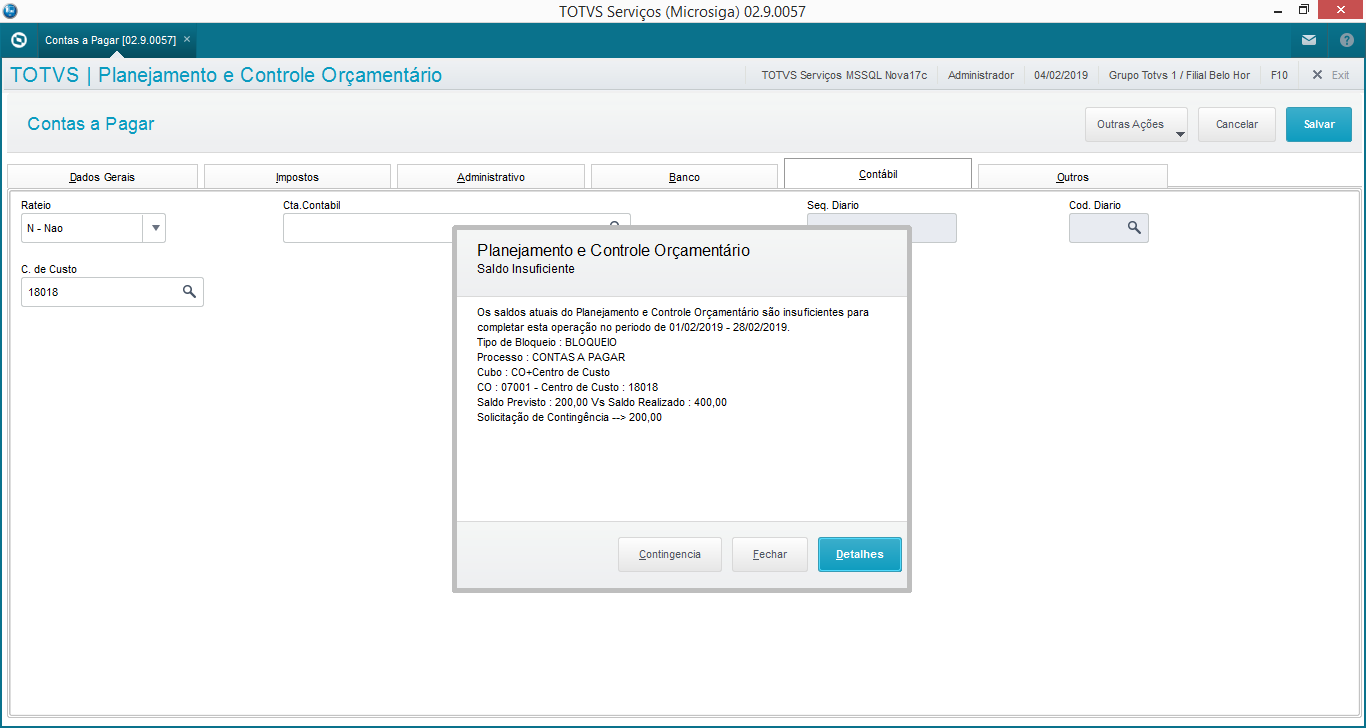1366x728 pixels.
Task: Click the 'Saldo Previsto : 200,00' line
Action: pos(602,402)
